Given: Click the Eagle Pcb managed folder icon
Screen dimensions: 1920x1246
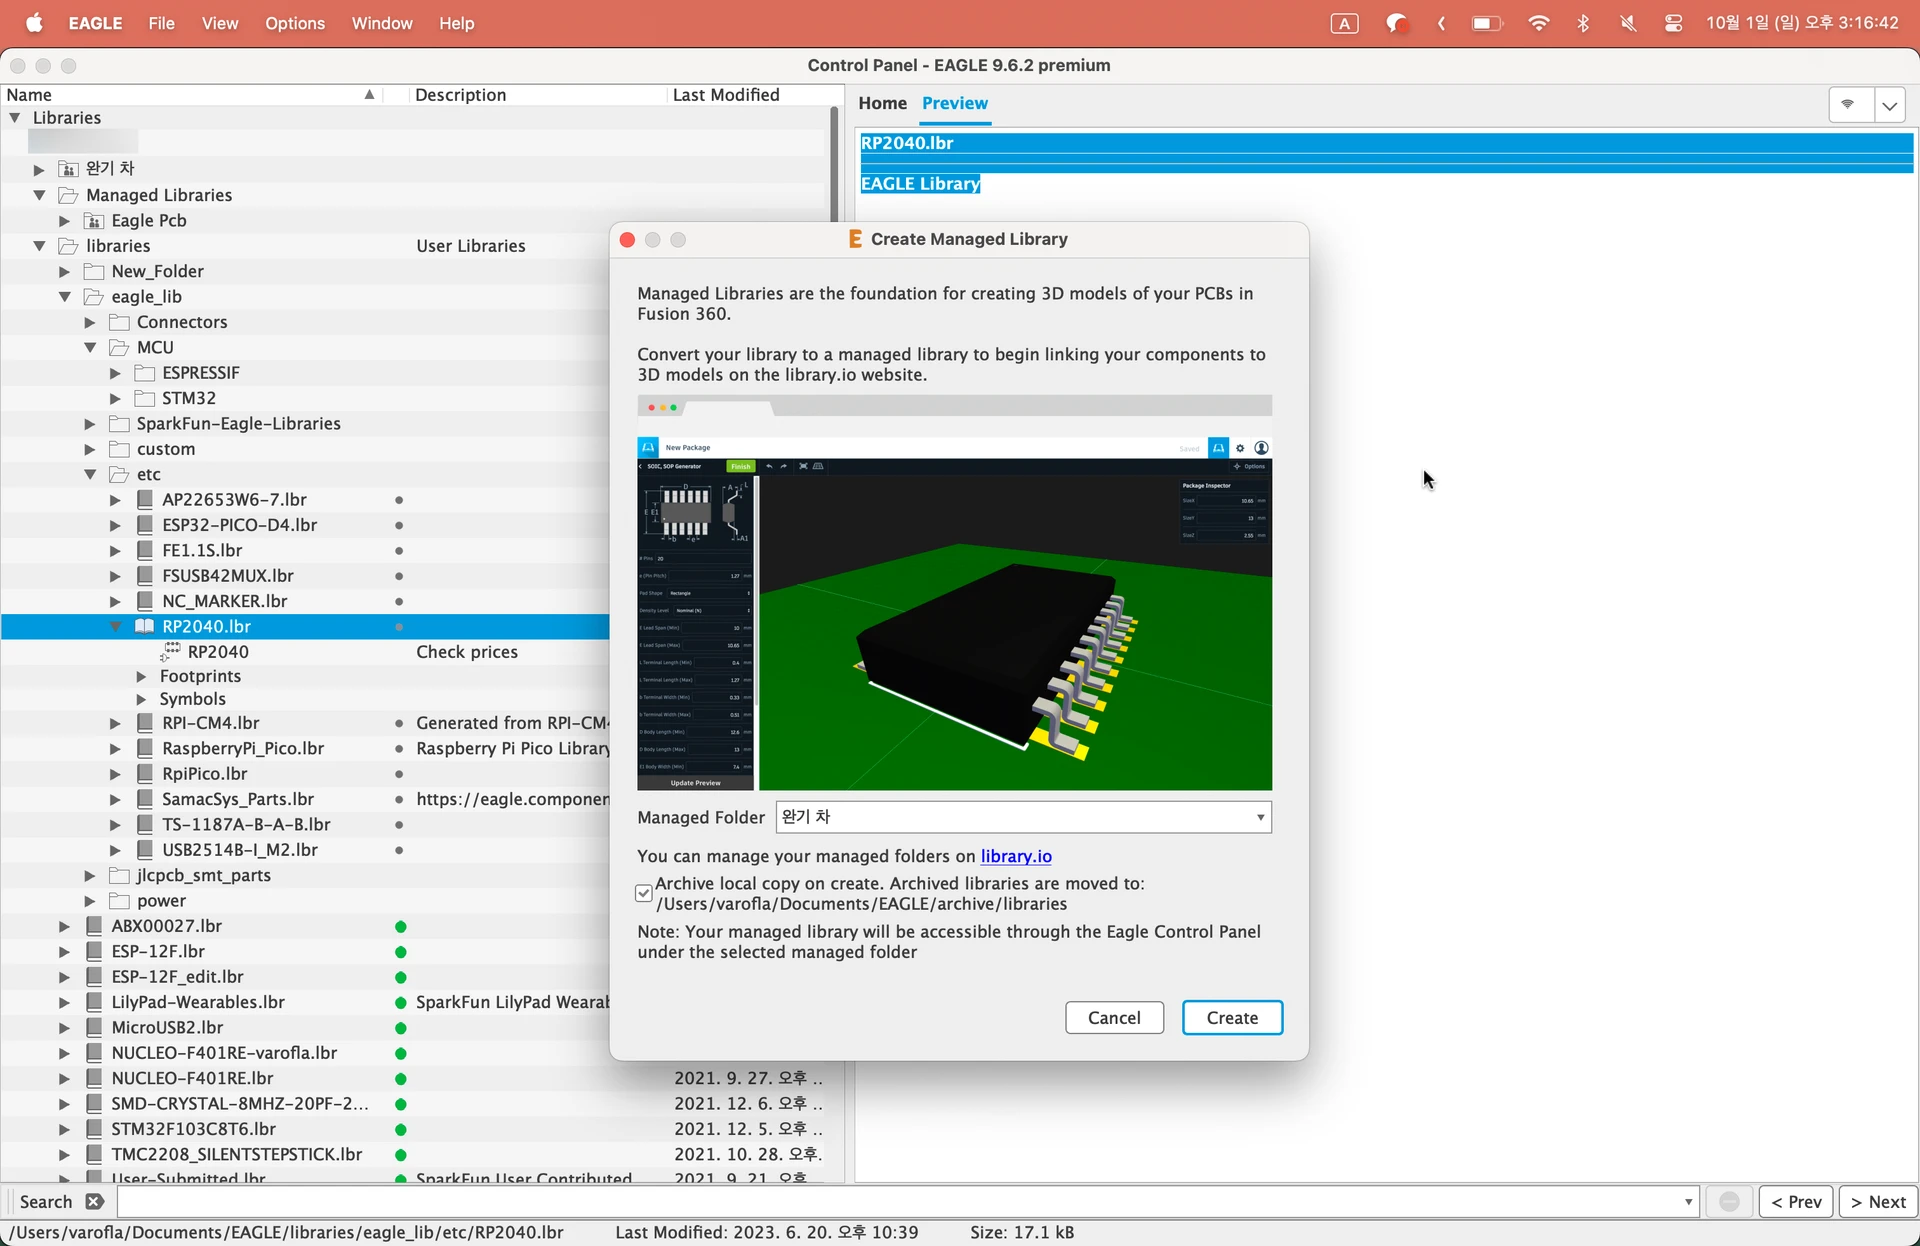Looking at the screenshot, I should (x=94, y=220).
